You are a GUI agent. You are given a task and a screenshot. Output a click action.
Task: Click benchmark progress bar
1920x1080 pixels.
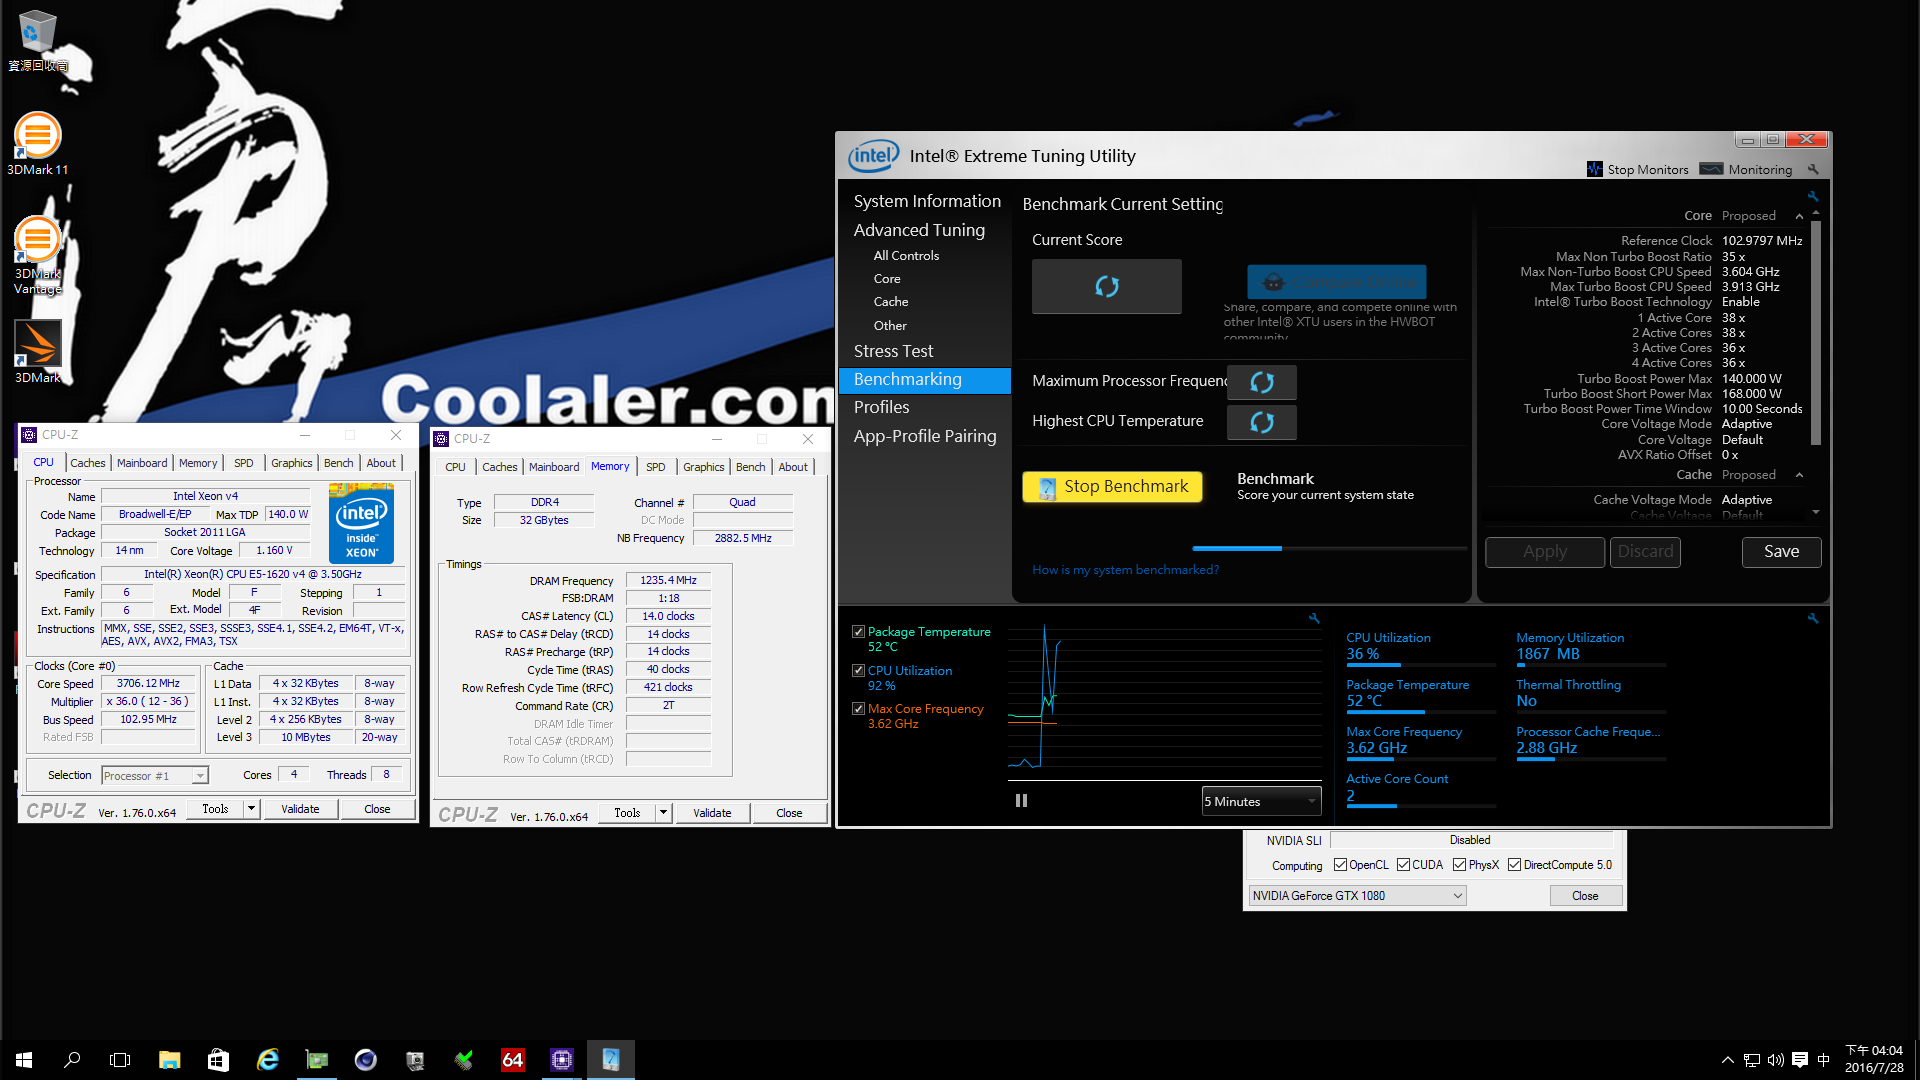1329,548
